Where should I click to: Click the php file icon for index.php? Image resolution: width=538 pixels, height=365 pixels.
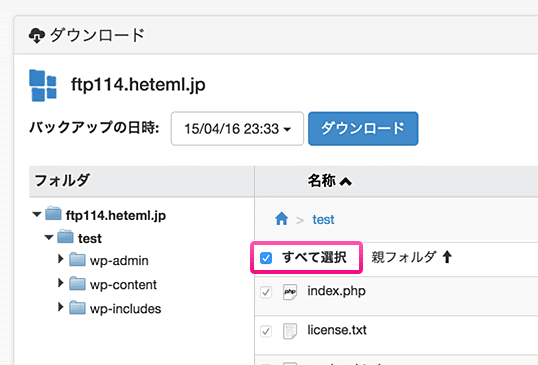tap(290, 292)
